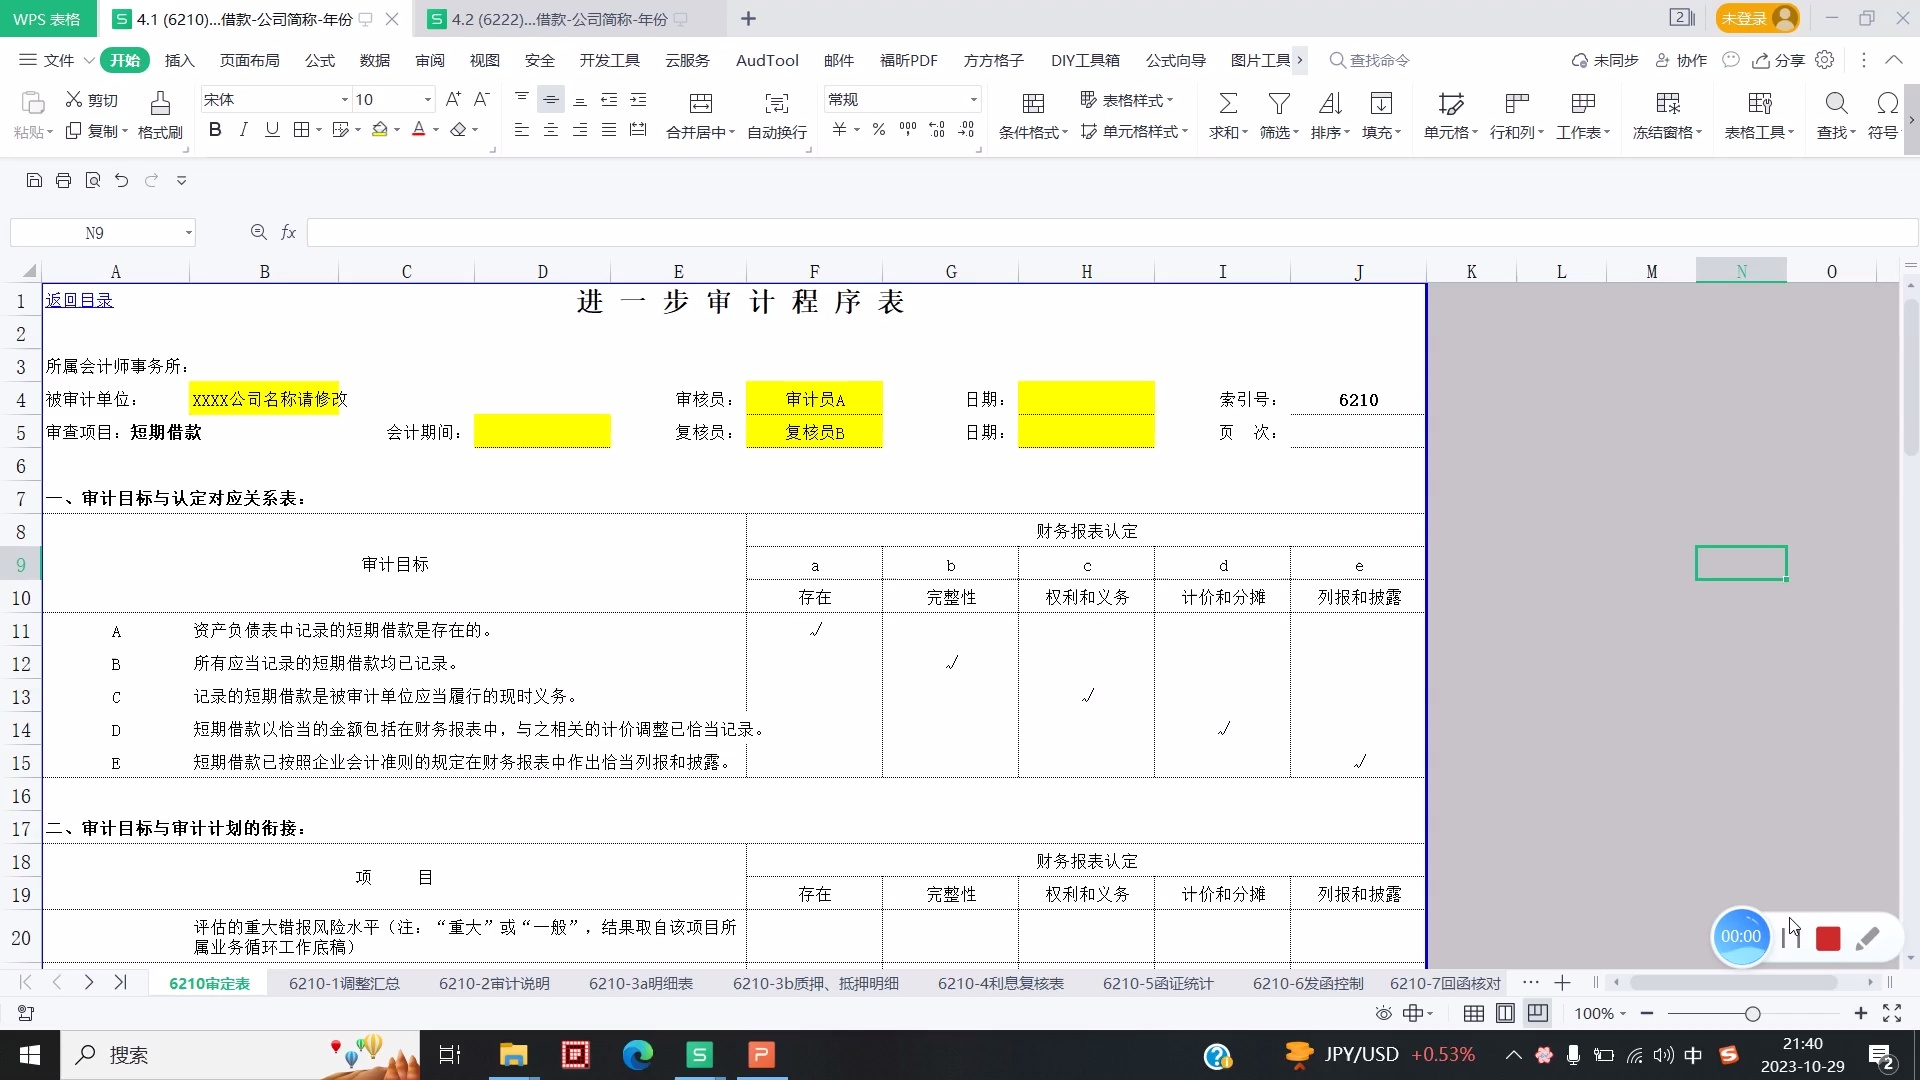1920x1080 pixels.
Task: Select column N header
Action: (x=1741, y=271)
